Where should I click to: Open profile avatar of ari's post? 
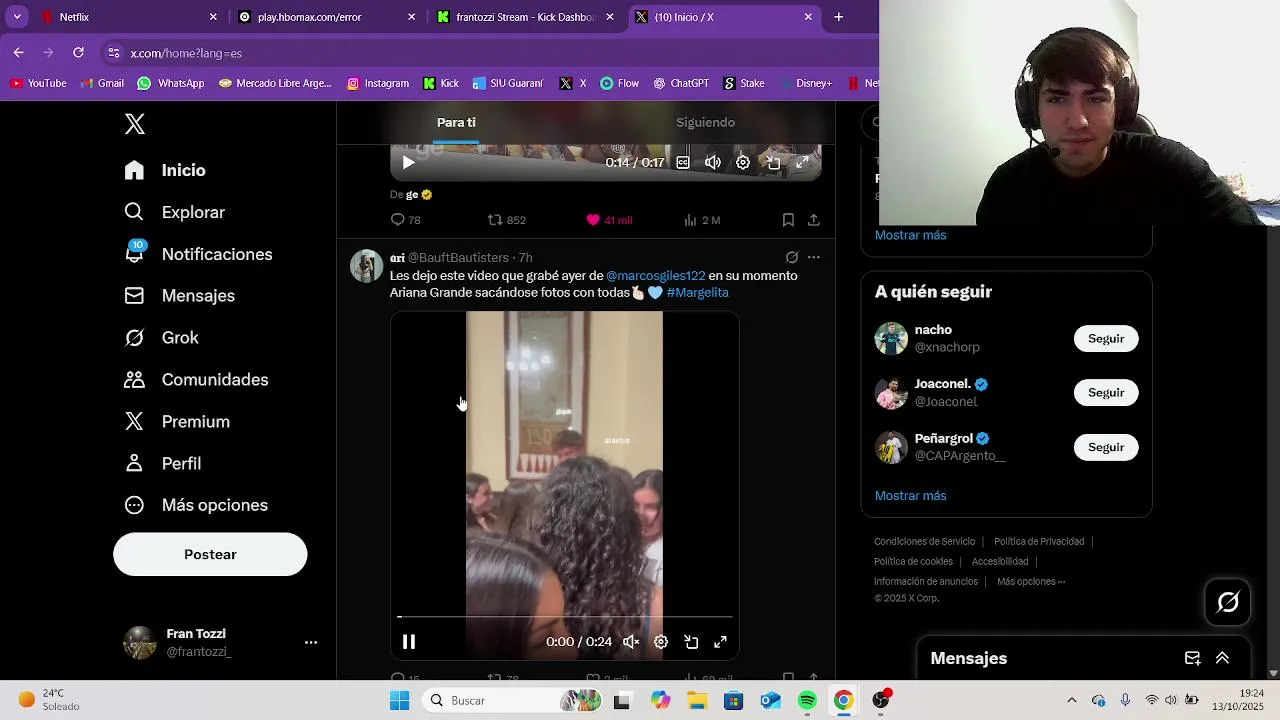pos(366,266)
